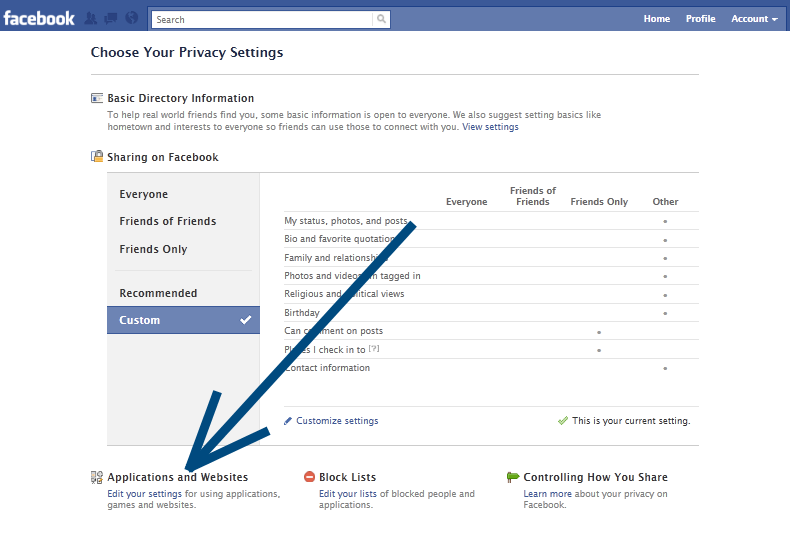The image size is (790, 539).
Task: Choose the Recommended privacy preset
Action: coord(158,293)
